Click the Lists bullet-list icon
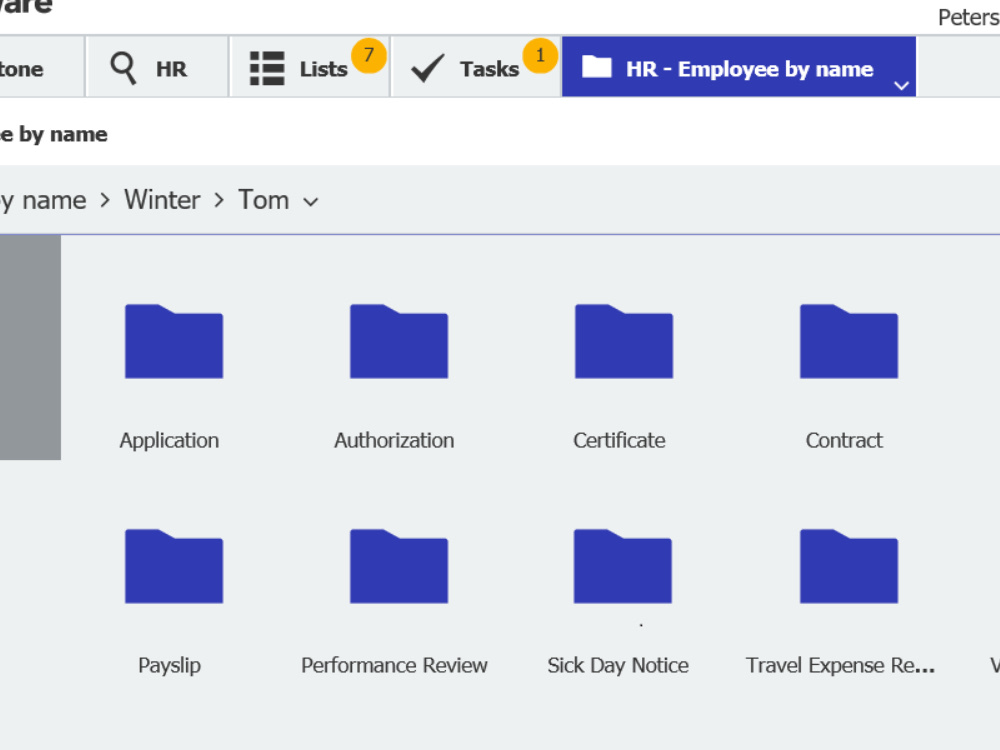The height and width of the screenshot is (750, 1000). coord(267,68)
